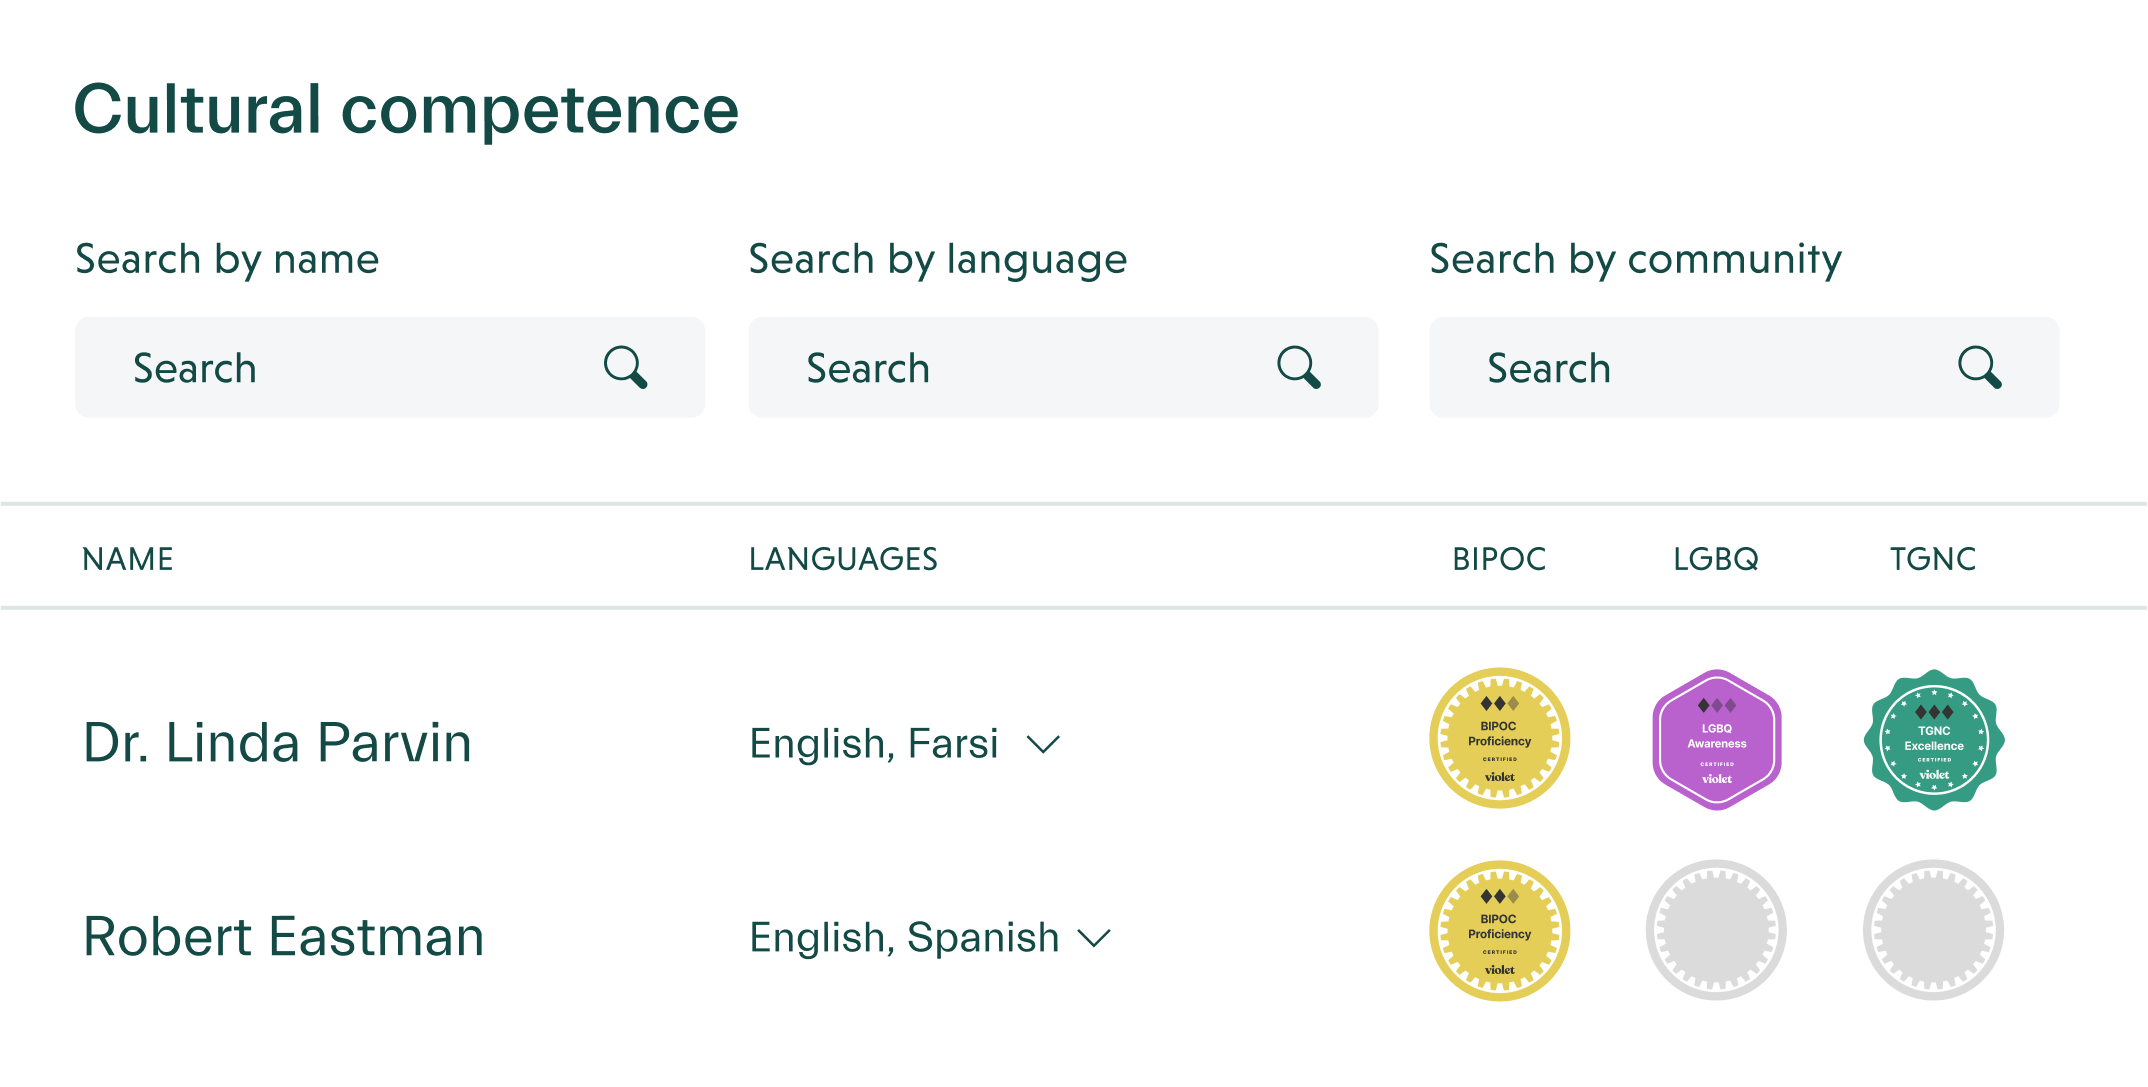Click the LGBQ column header
2148x1087 pixels.
[1716, 559]
